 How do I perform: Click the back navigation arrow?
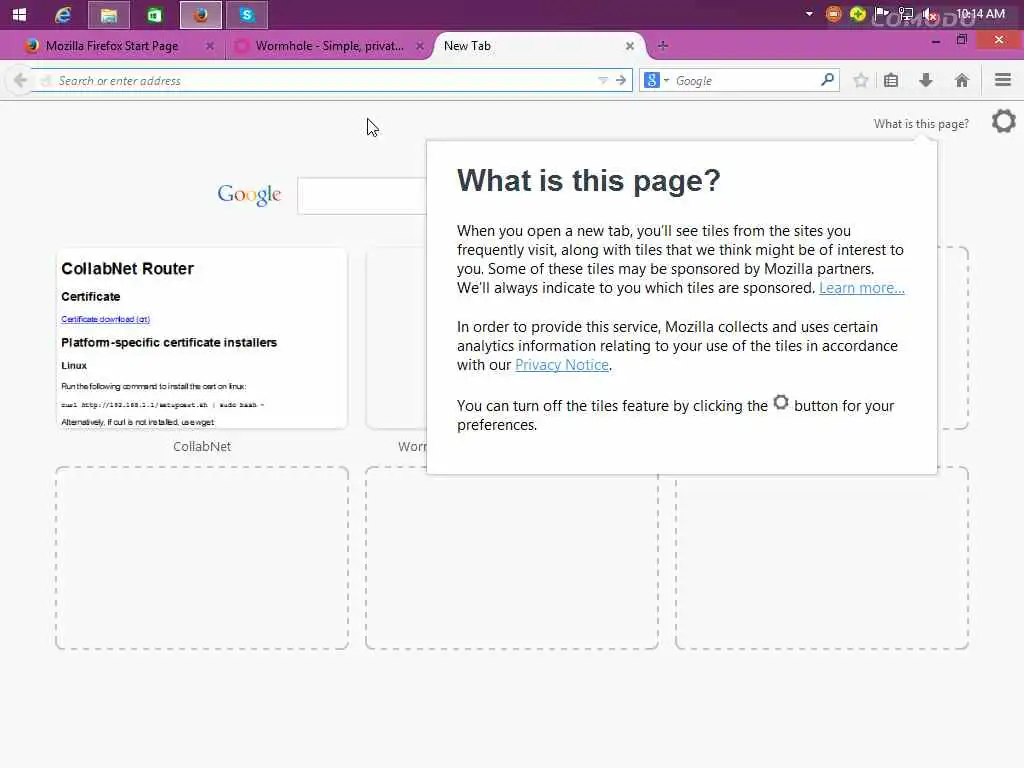(20, 80)
